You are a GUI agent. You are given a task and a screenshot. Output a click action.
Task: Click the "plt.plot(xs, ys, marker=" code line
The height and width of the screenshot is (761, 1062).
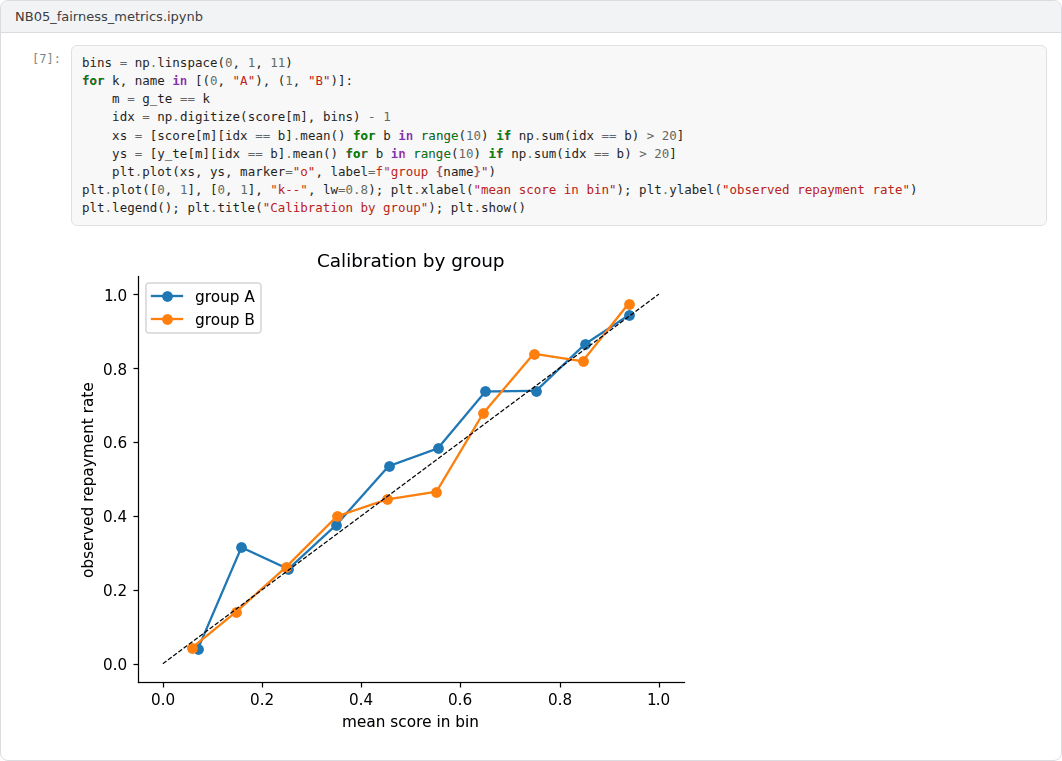click(303, 172)
